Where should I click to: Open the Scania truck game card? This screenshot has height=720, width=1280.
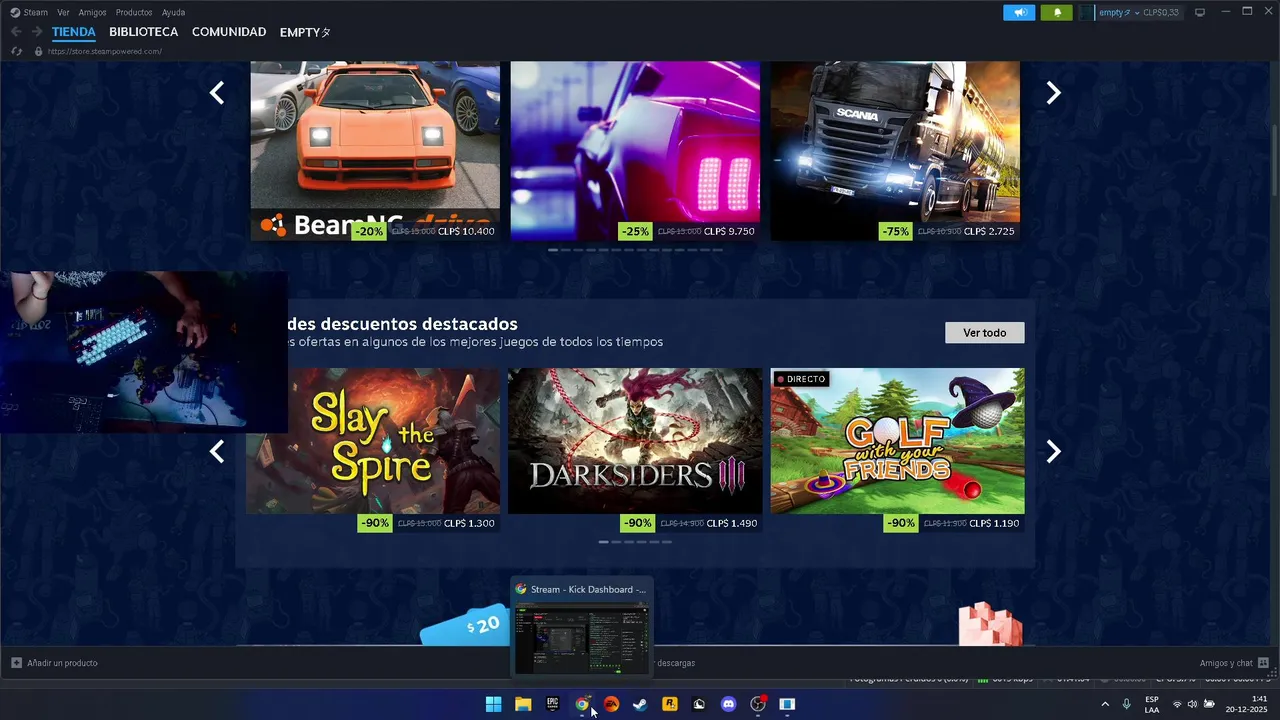click(x=895, y=150)
